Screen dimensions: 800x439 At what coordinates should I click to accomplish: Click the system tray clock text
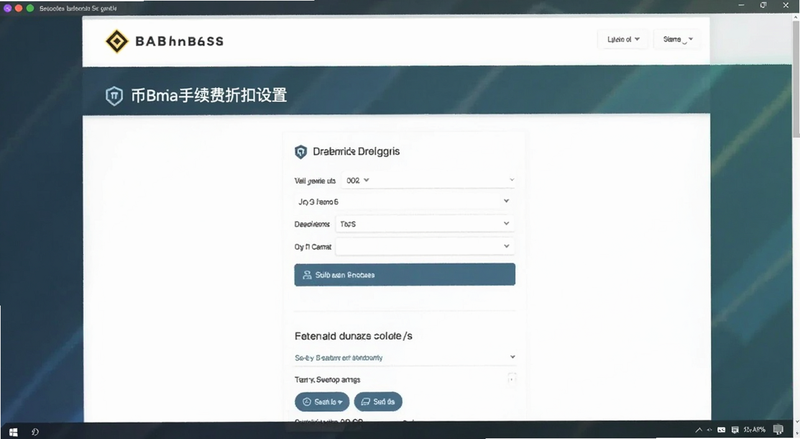755,430
